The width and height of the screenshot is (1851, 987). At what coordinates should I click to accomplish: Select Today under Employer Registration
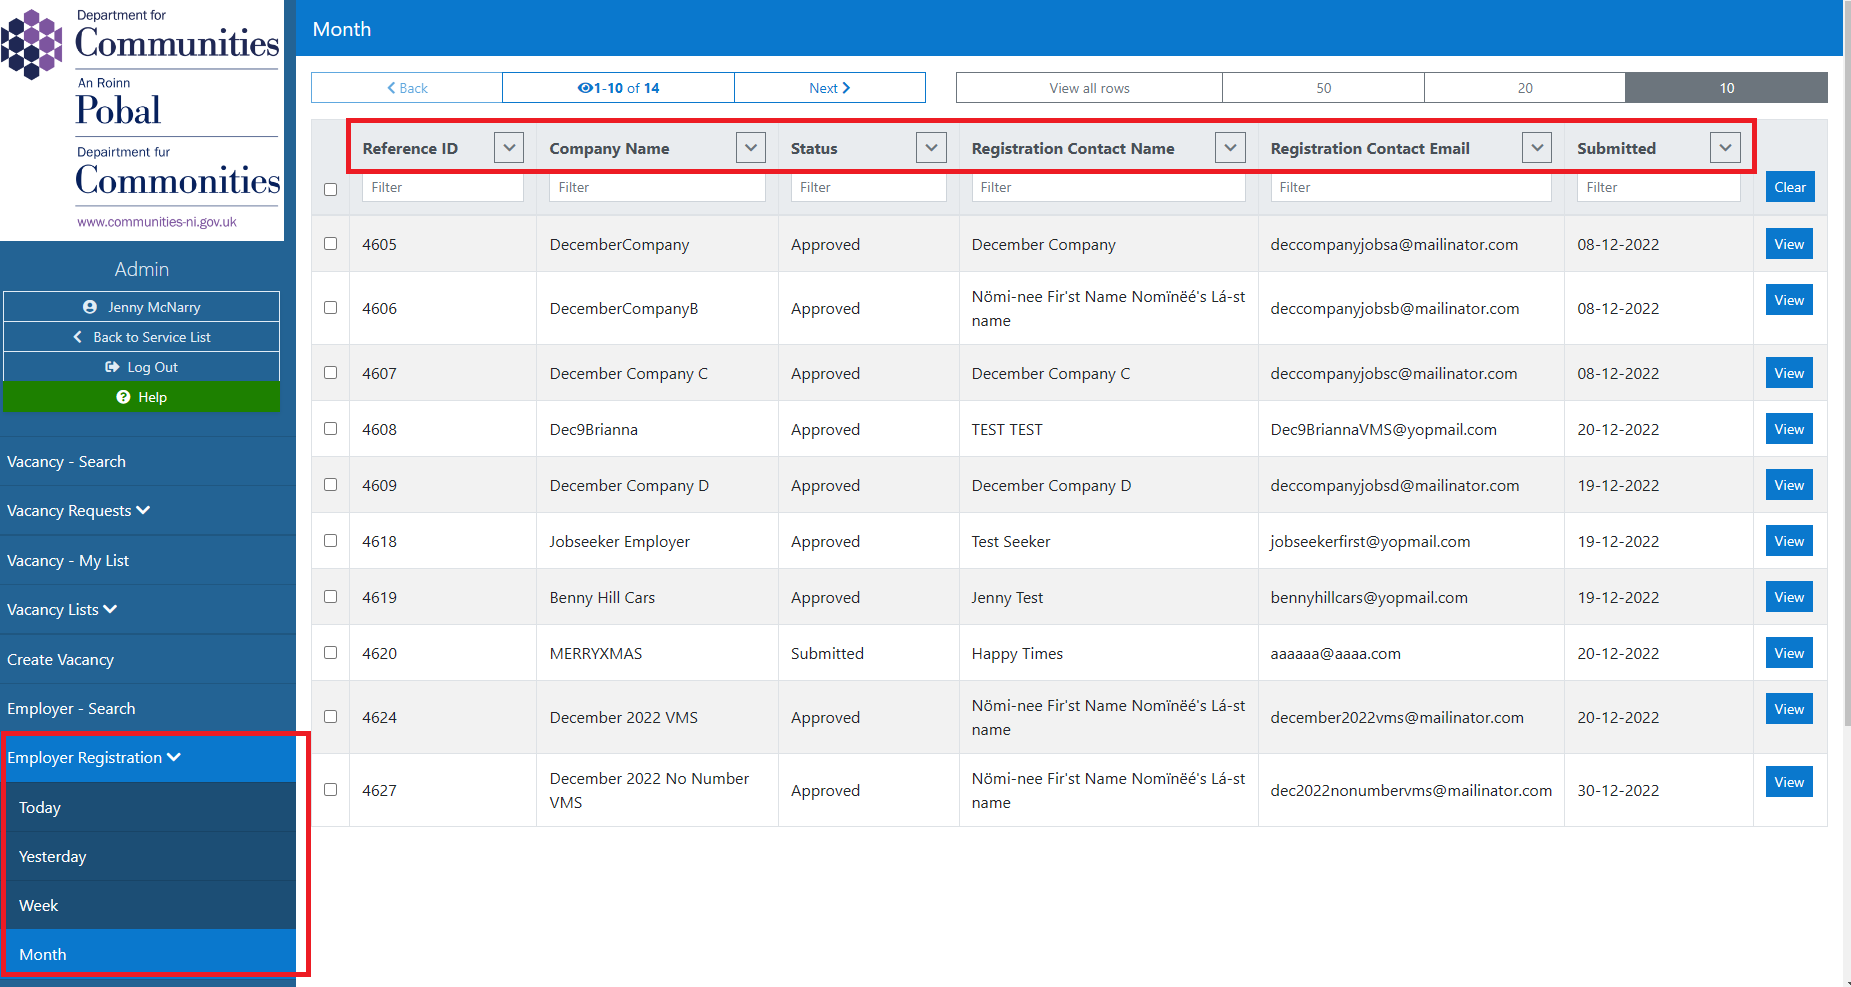point(148,808)
